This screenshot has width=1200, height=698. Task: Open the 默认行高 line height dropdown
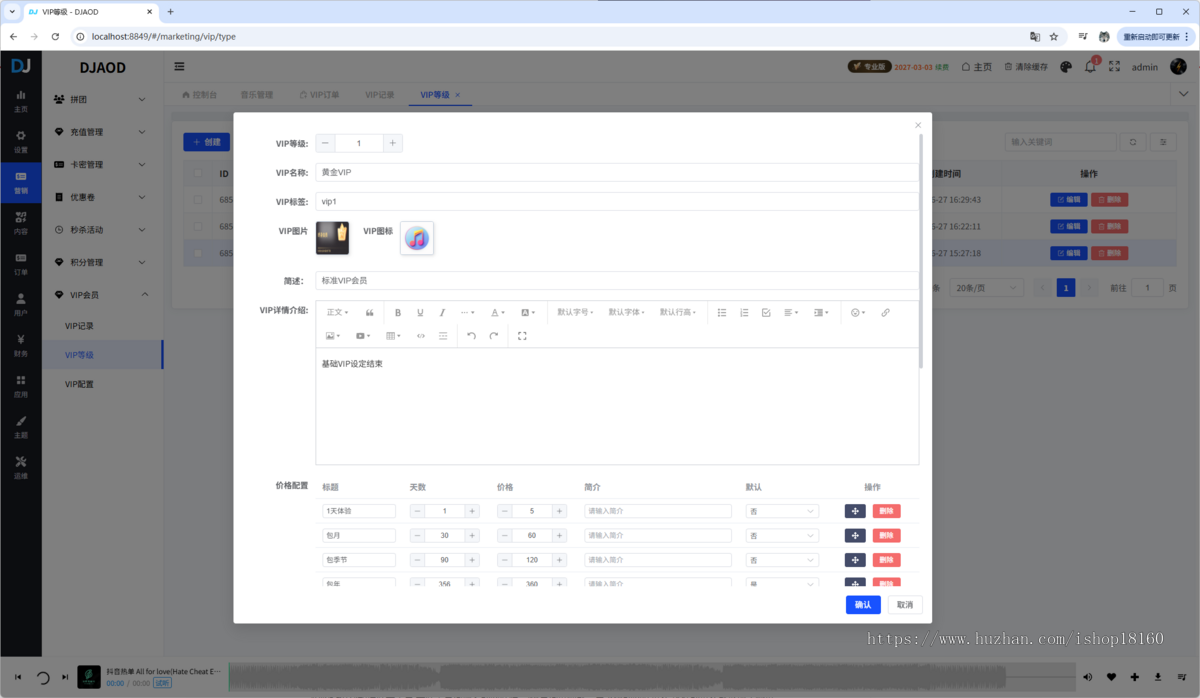coord(678,313)
